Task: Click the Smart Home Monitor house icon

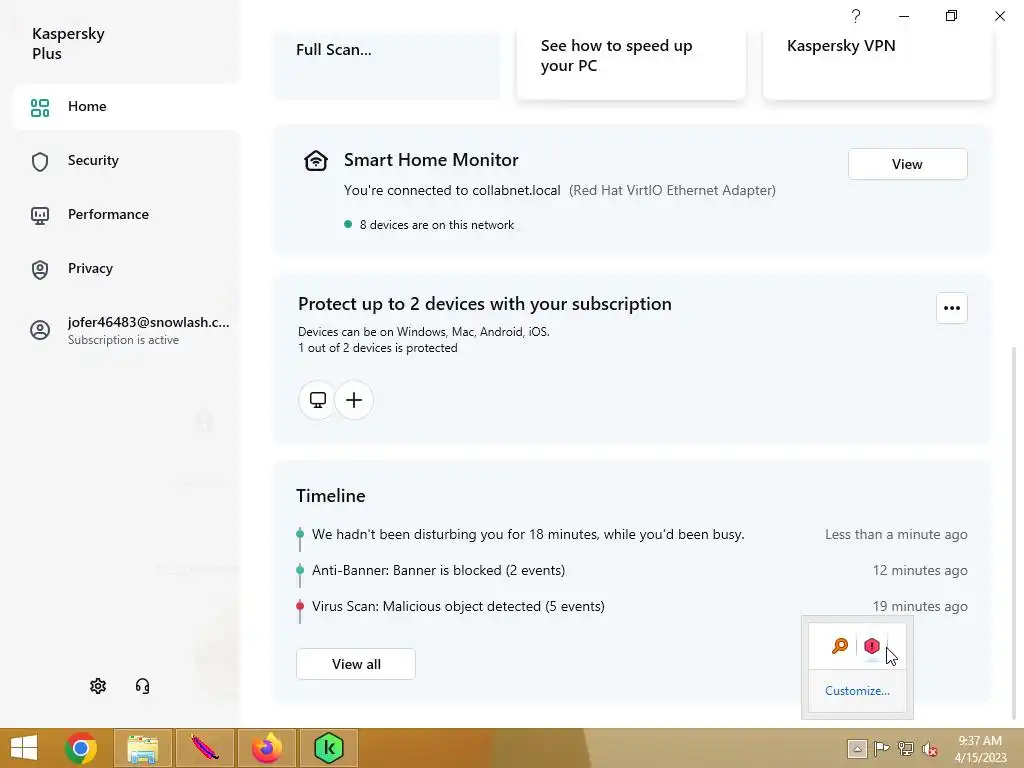Action: click(316, 160)
